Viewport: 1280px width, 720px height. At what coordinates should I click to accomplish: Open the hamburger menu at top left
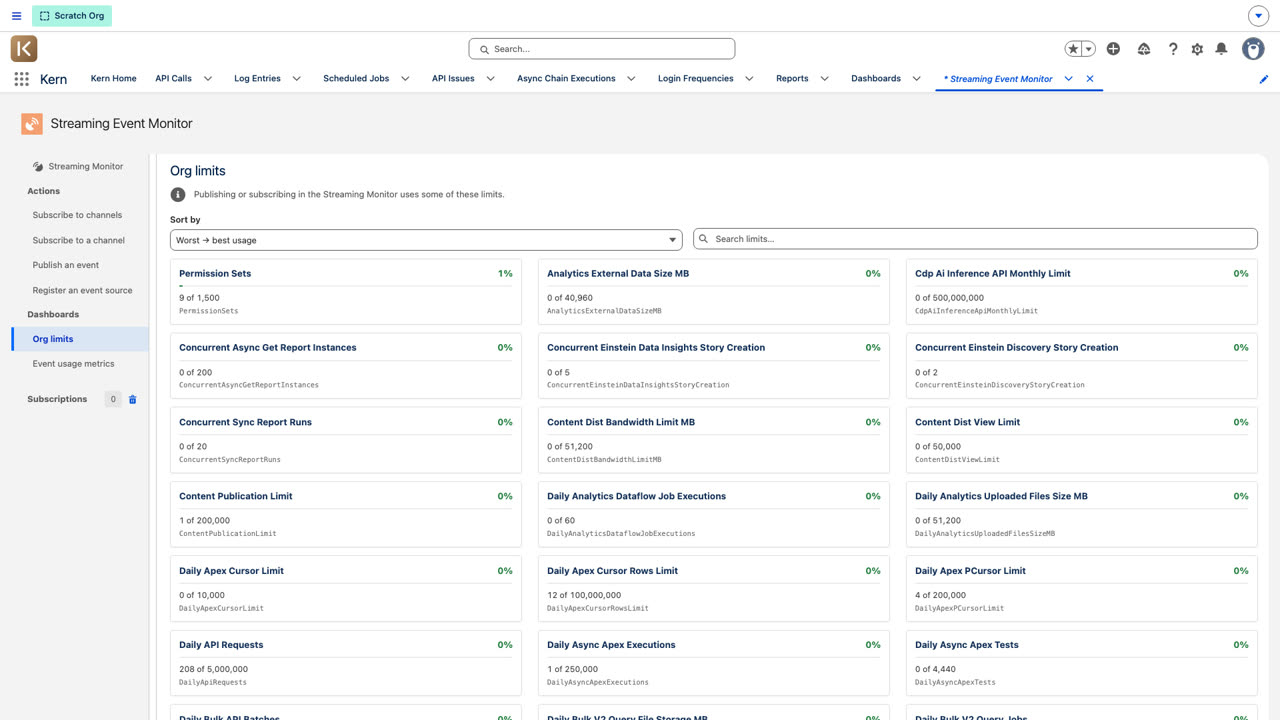pos(16,16)
